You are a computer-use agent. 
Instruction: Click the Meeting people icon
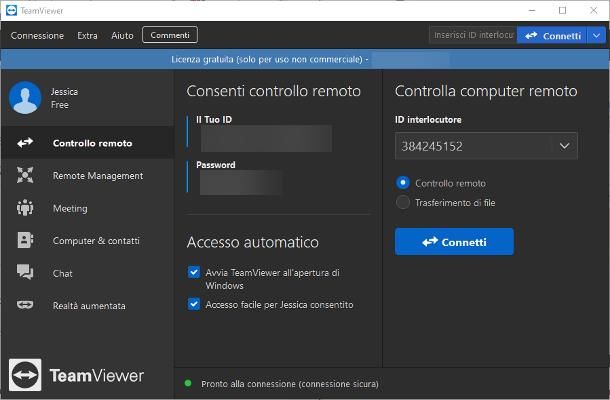25,208
